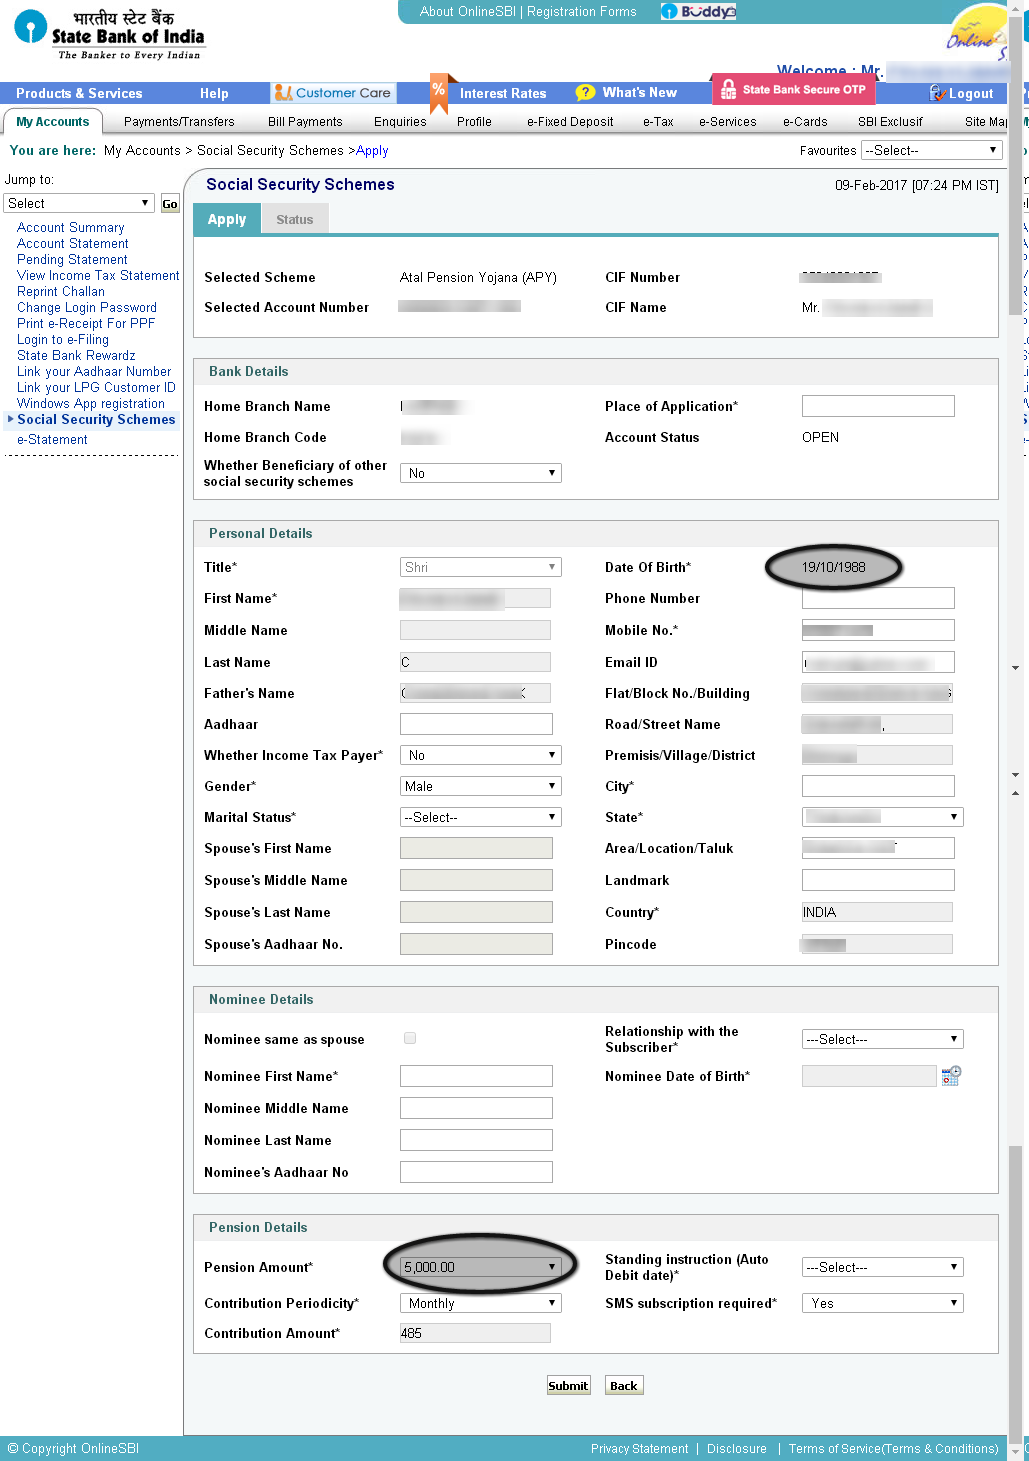The height and width of the screenshot is (1461, 1029).
Task: Click the Submit button
Action: 568,1385
